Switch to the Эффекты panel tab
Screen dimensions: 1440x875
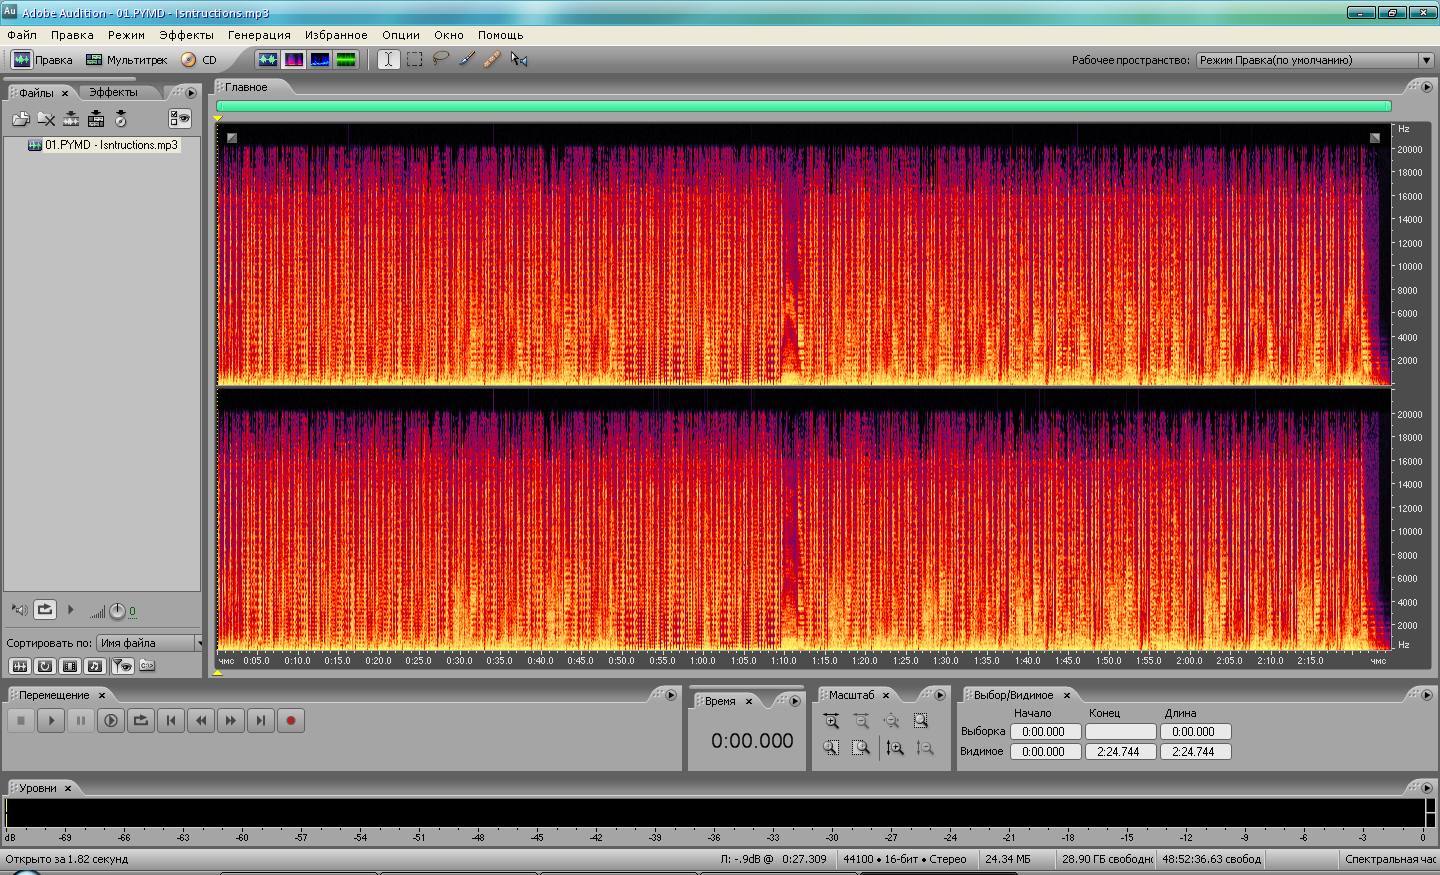113,92
